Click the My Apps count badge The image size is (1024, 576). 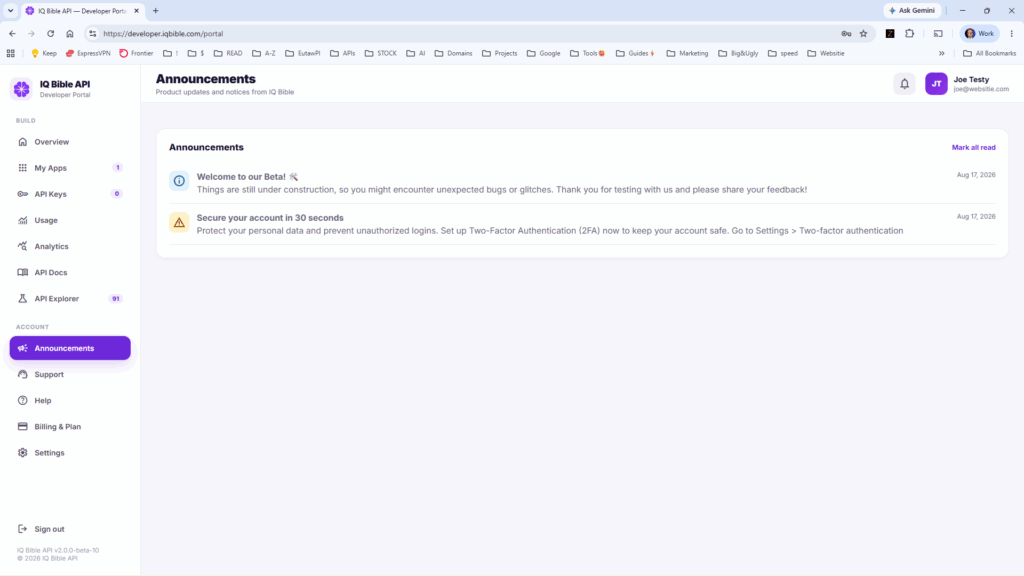[x=118, y=168]
